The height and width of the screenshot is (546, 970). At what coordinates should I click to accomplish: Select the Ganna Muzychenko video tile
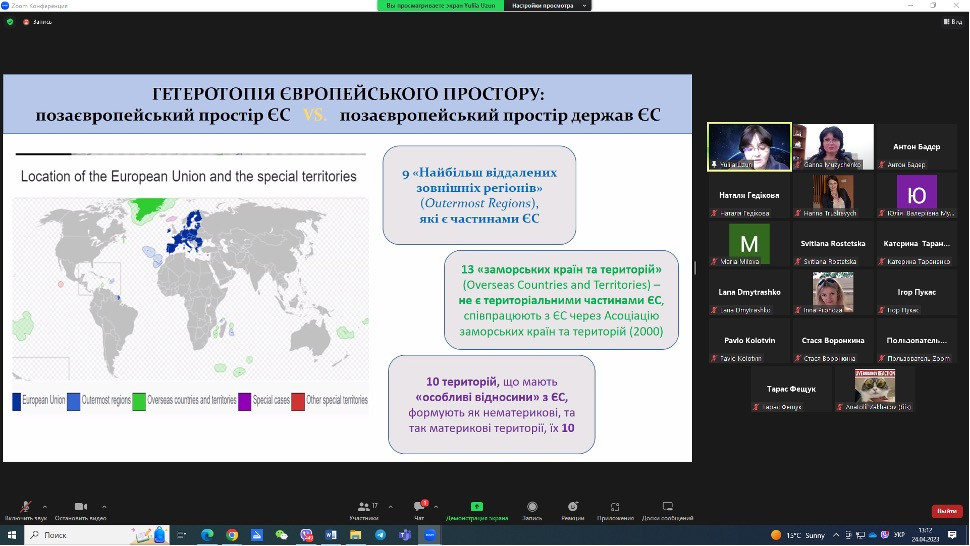(x=833, y=147)
